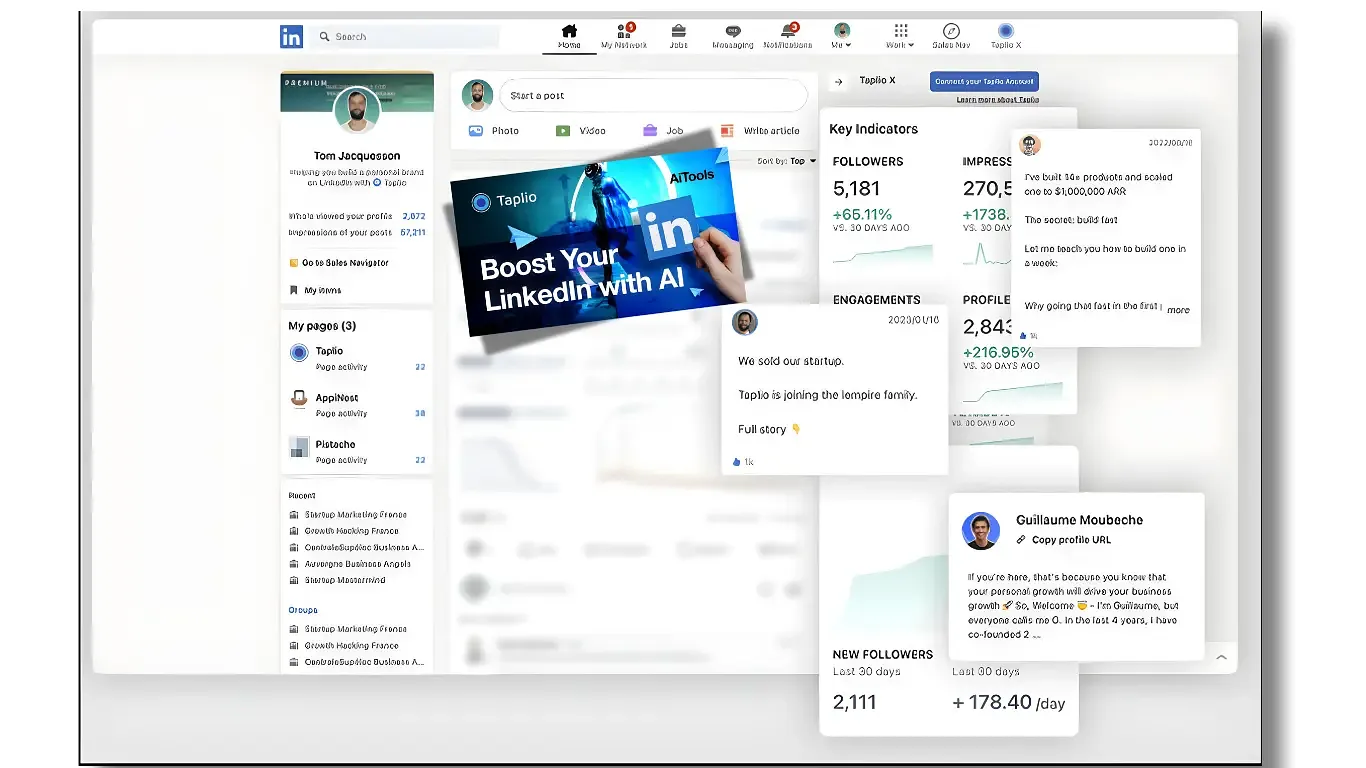The width and height of the screenshot is (1366, 768).
Task: Open Impressions of your posts stat
Action: pyautogui.click(x=357, y=232)
